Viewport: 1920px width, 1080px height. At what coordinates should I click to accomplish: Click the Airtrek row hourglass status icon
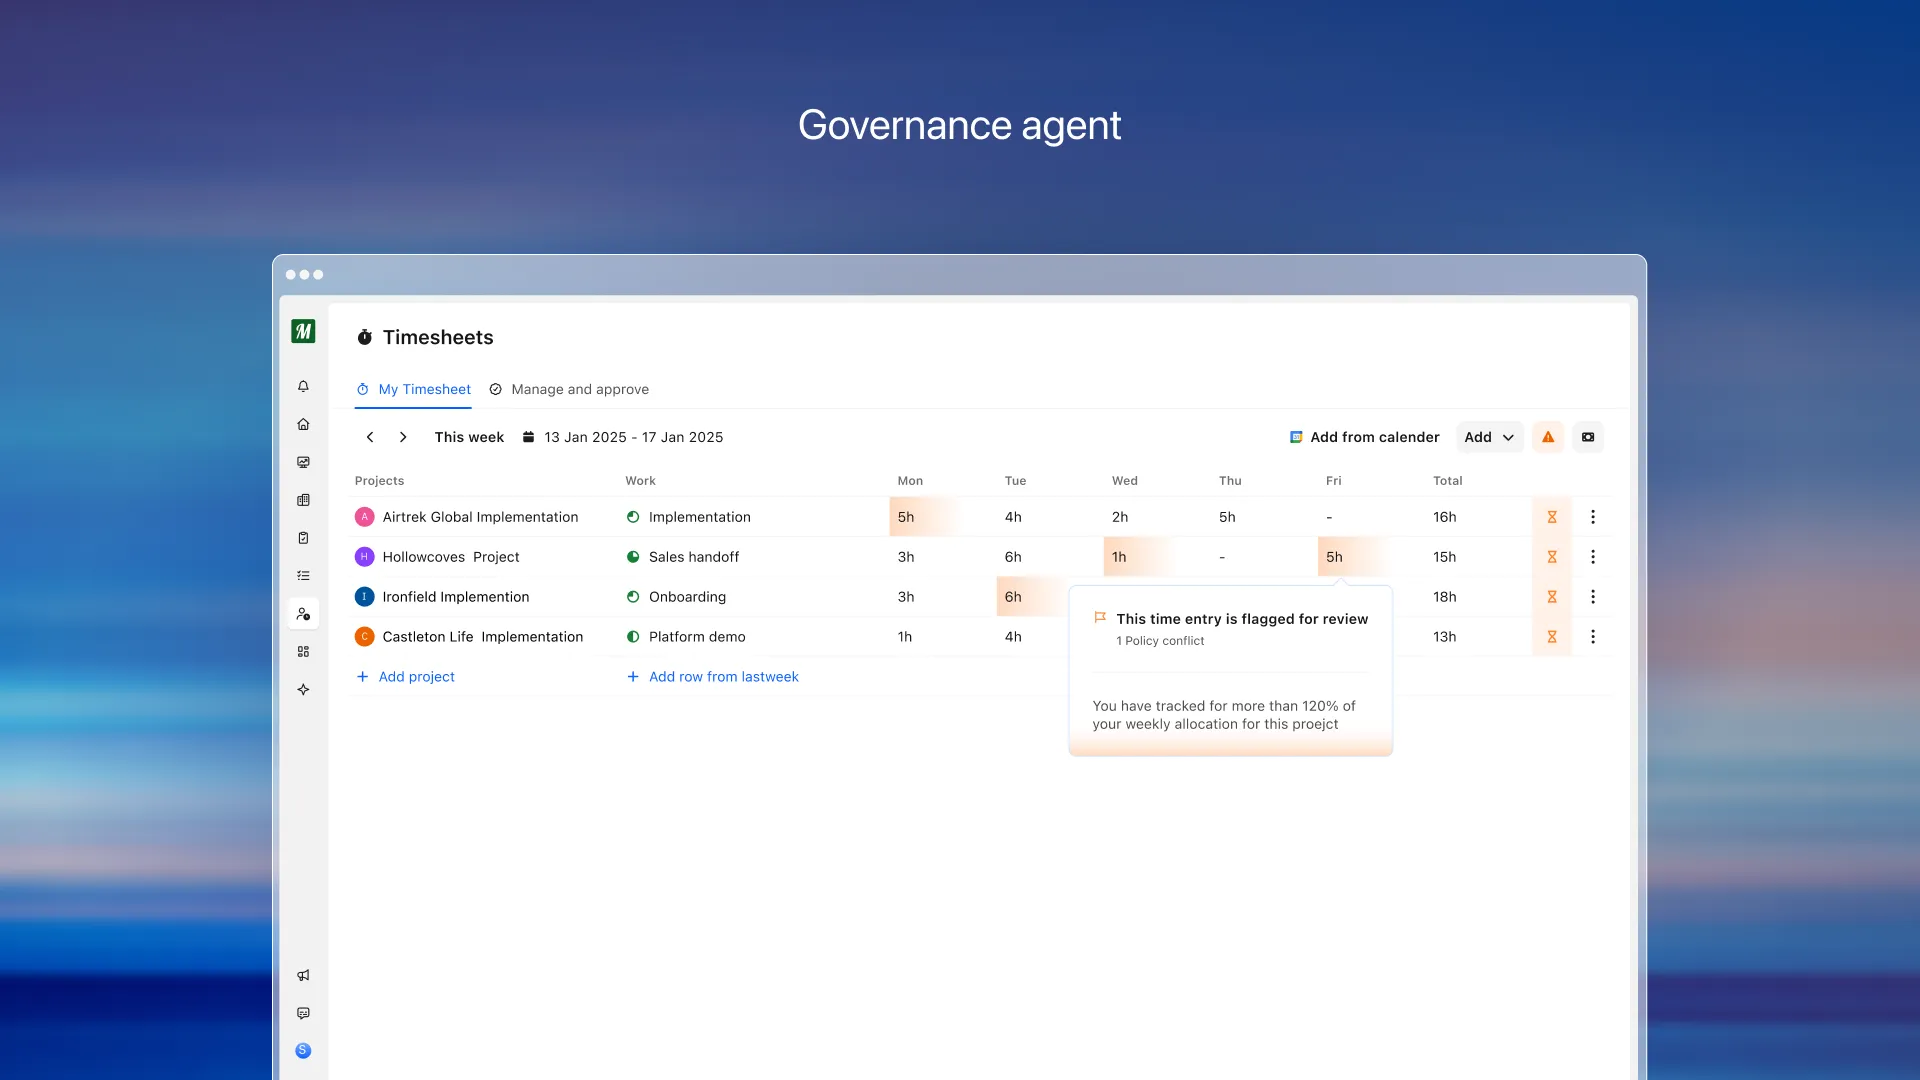(x=1552, y=517)
